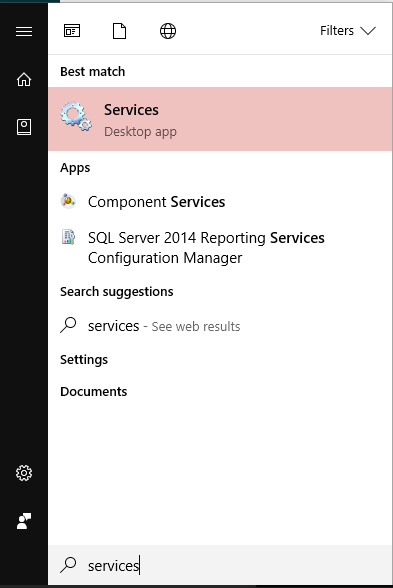Open the Notebook icon in the sidebar
Image resolution: width=393 pixels, height=588 pixels.
point(24,127)
